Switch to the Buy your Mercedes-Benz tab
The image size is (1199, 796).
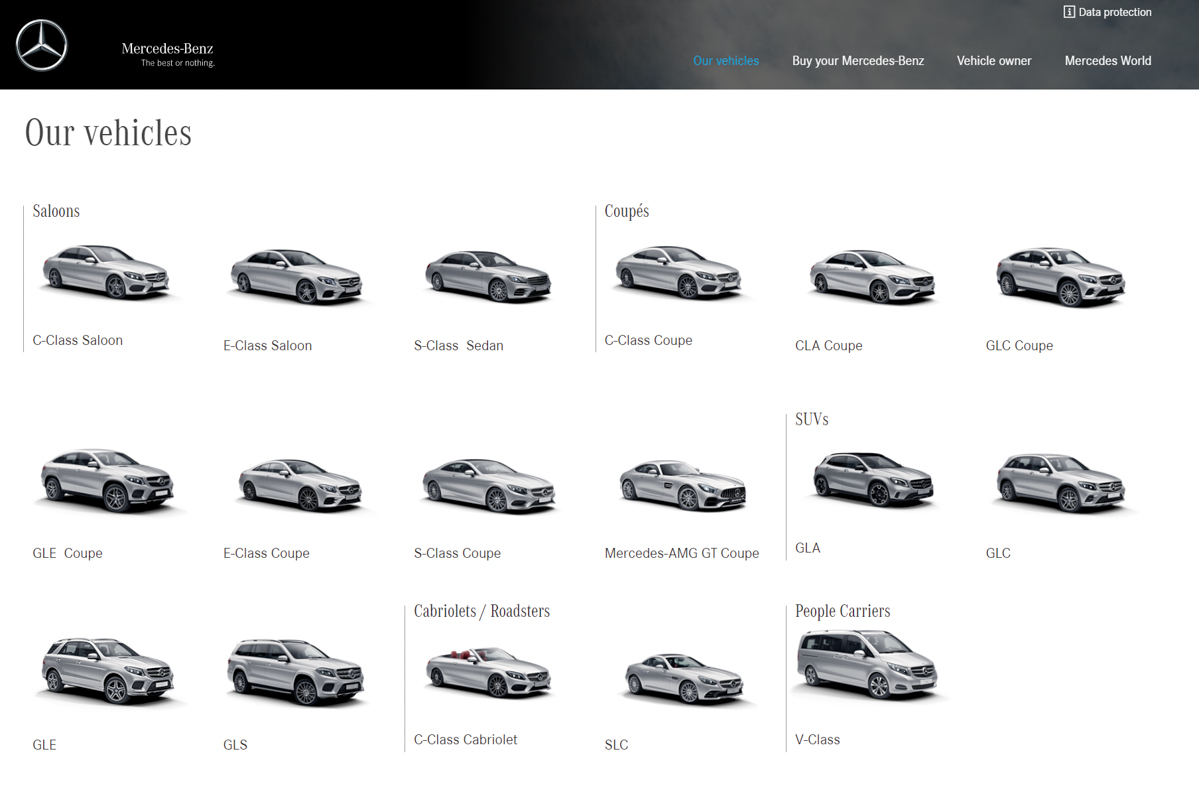(x=858, y=61)
